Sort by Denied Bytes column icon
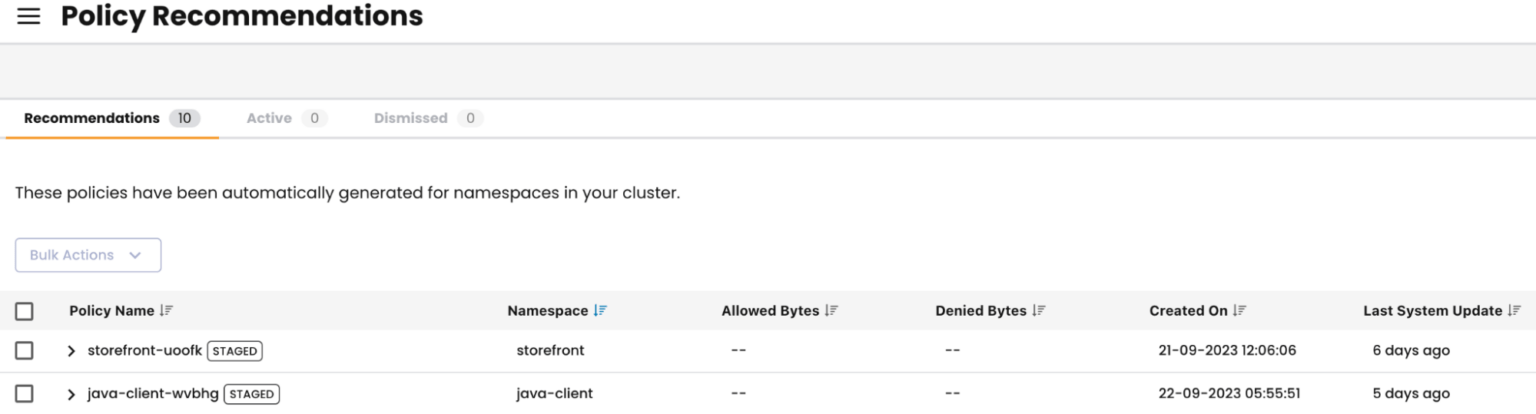The width and height of the screenshot is (1536, 414). pos(1039,311)
